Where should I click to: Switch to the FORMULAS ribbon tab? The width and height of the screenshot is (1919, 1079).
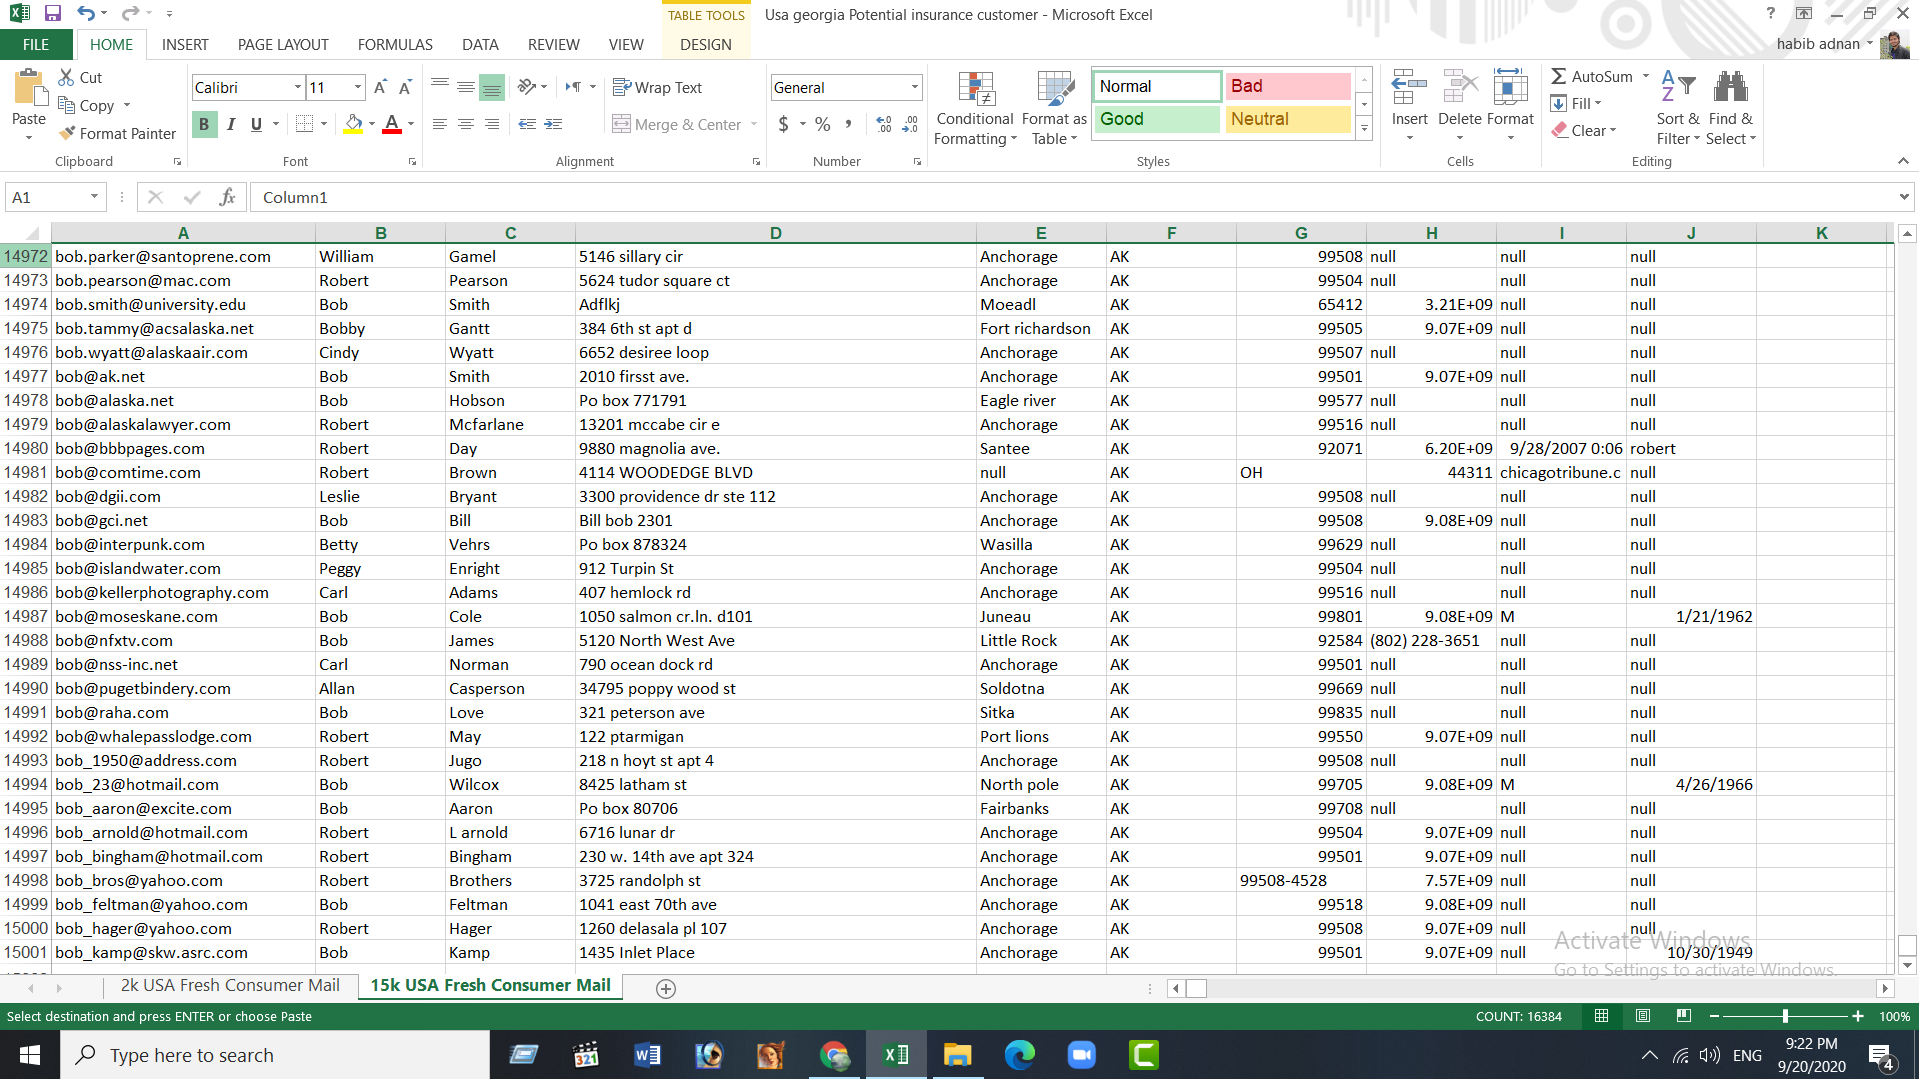click(395, 44)
